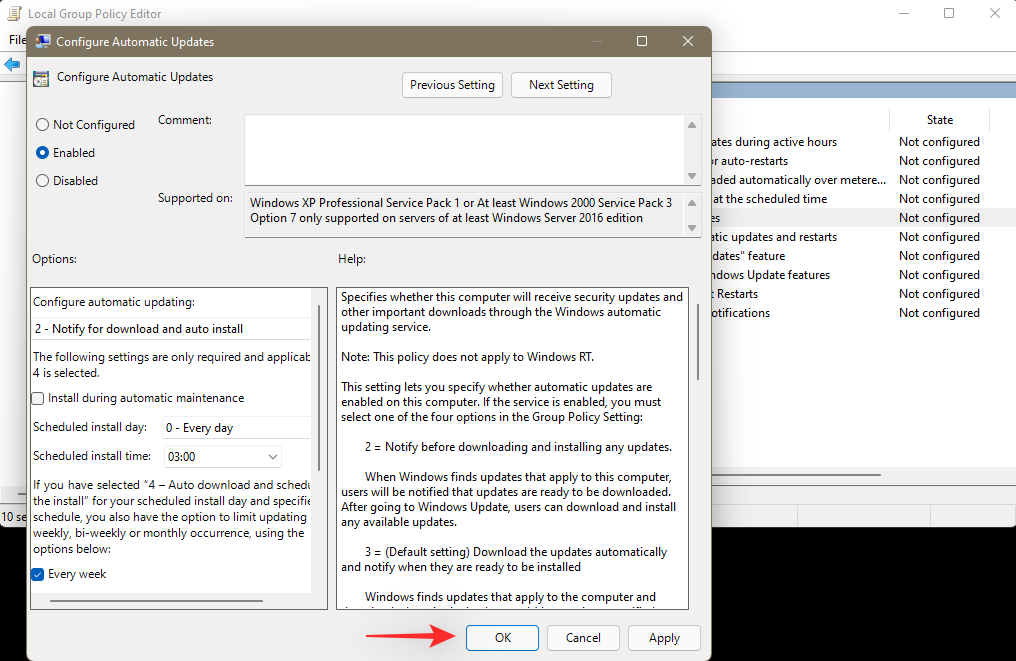This screenshot has height=661, width=1016.
Task: Choose the Disabled radio option
Action: [x=42, y=181]
